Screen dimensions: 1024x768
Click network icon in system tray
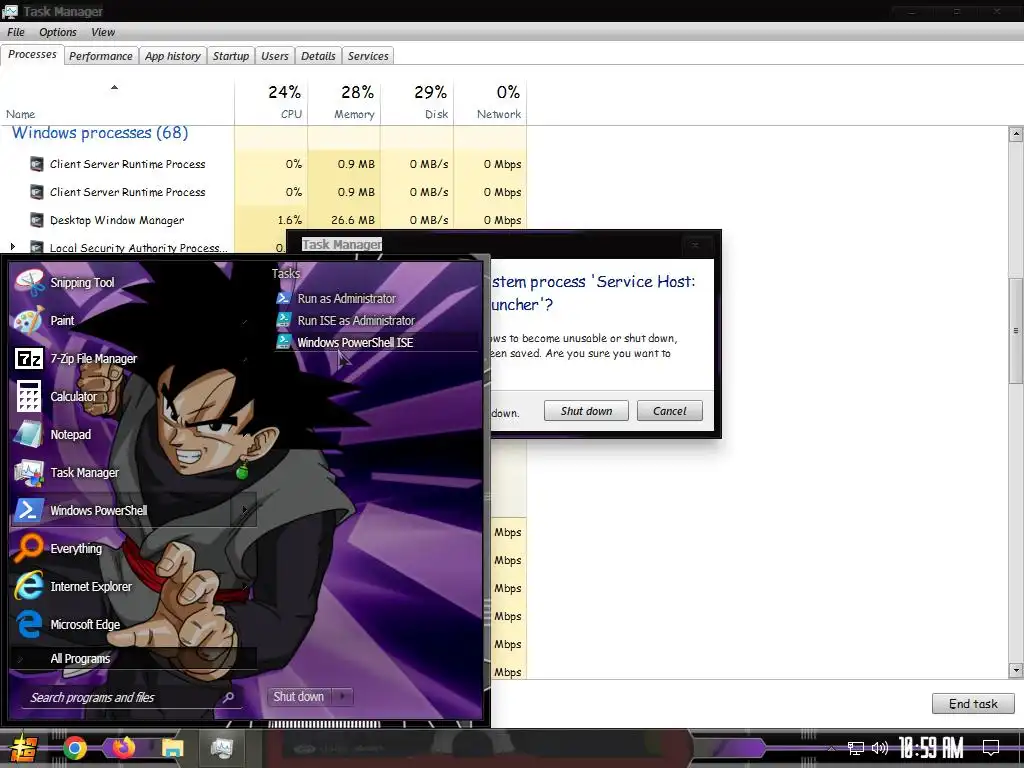click(856, 748)
